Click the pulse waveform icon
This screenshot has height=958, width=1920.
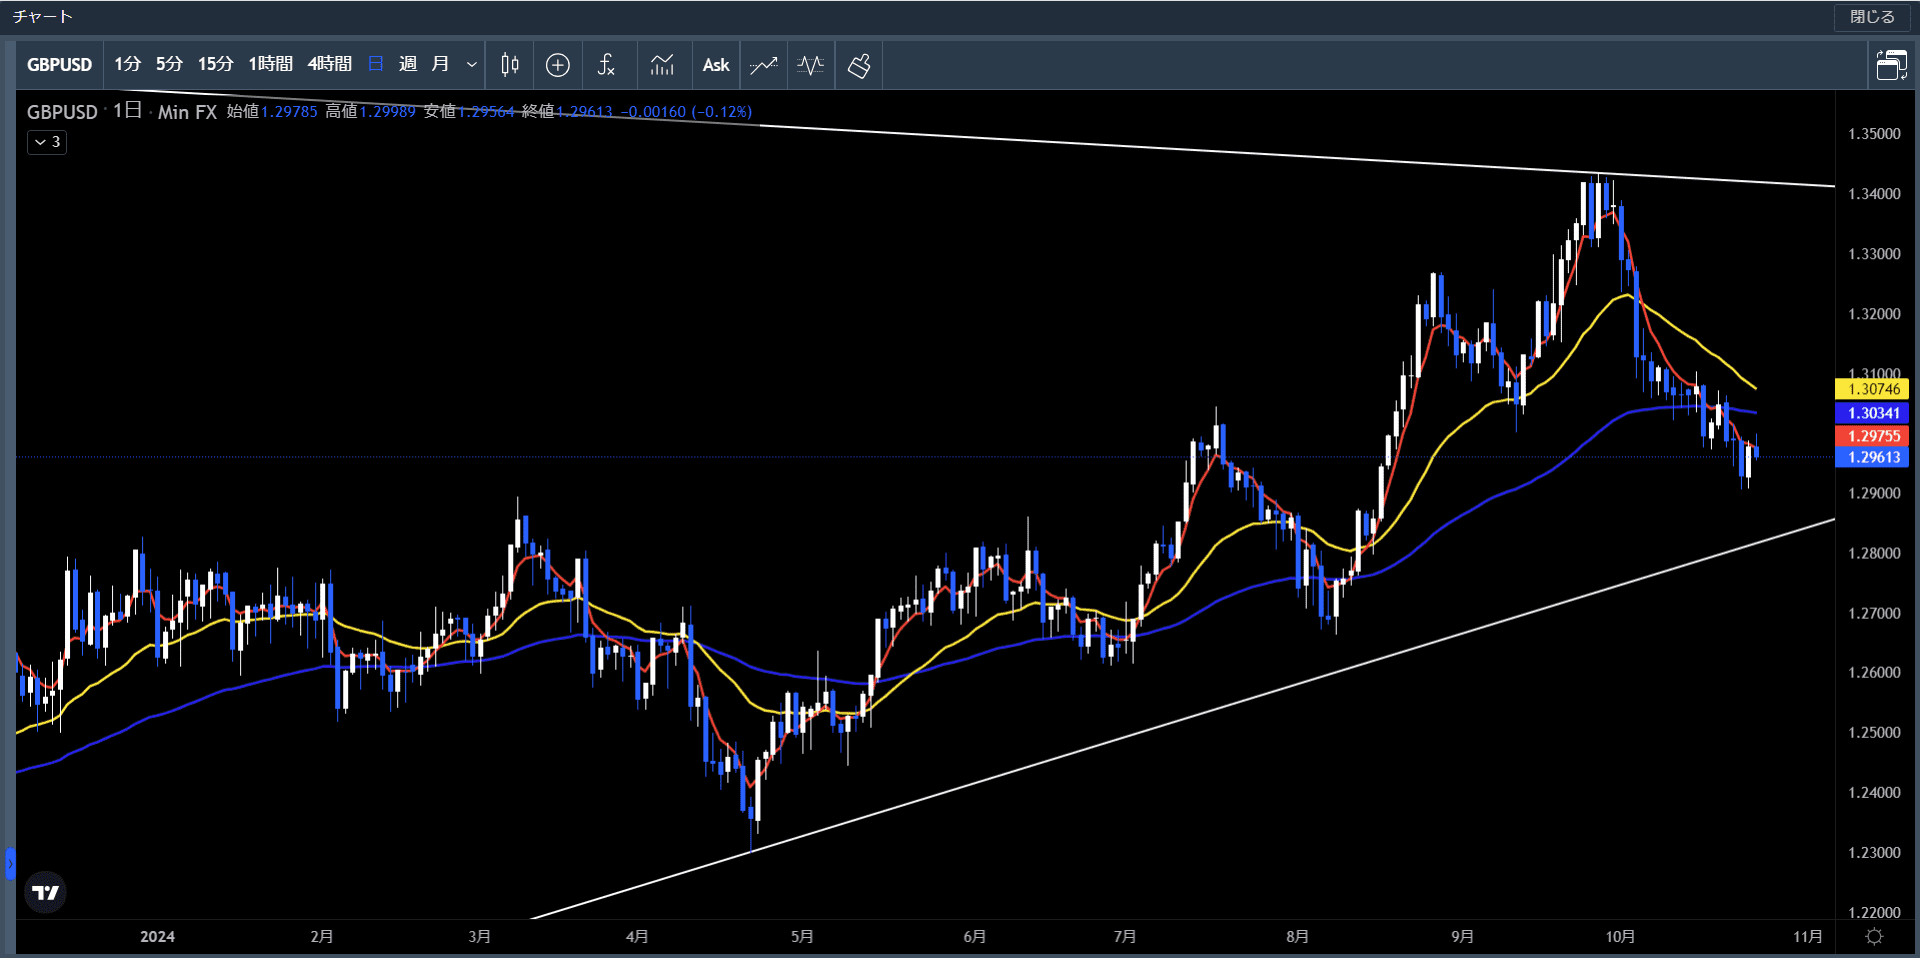click(811, 65)
